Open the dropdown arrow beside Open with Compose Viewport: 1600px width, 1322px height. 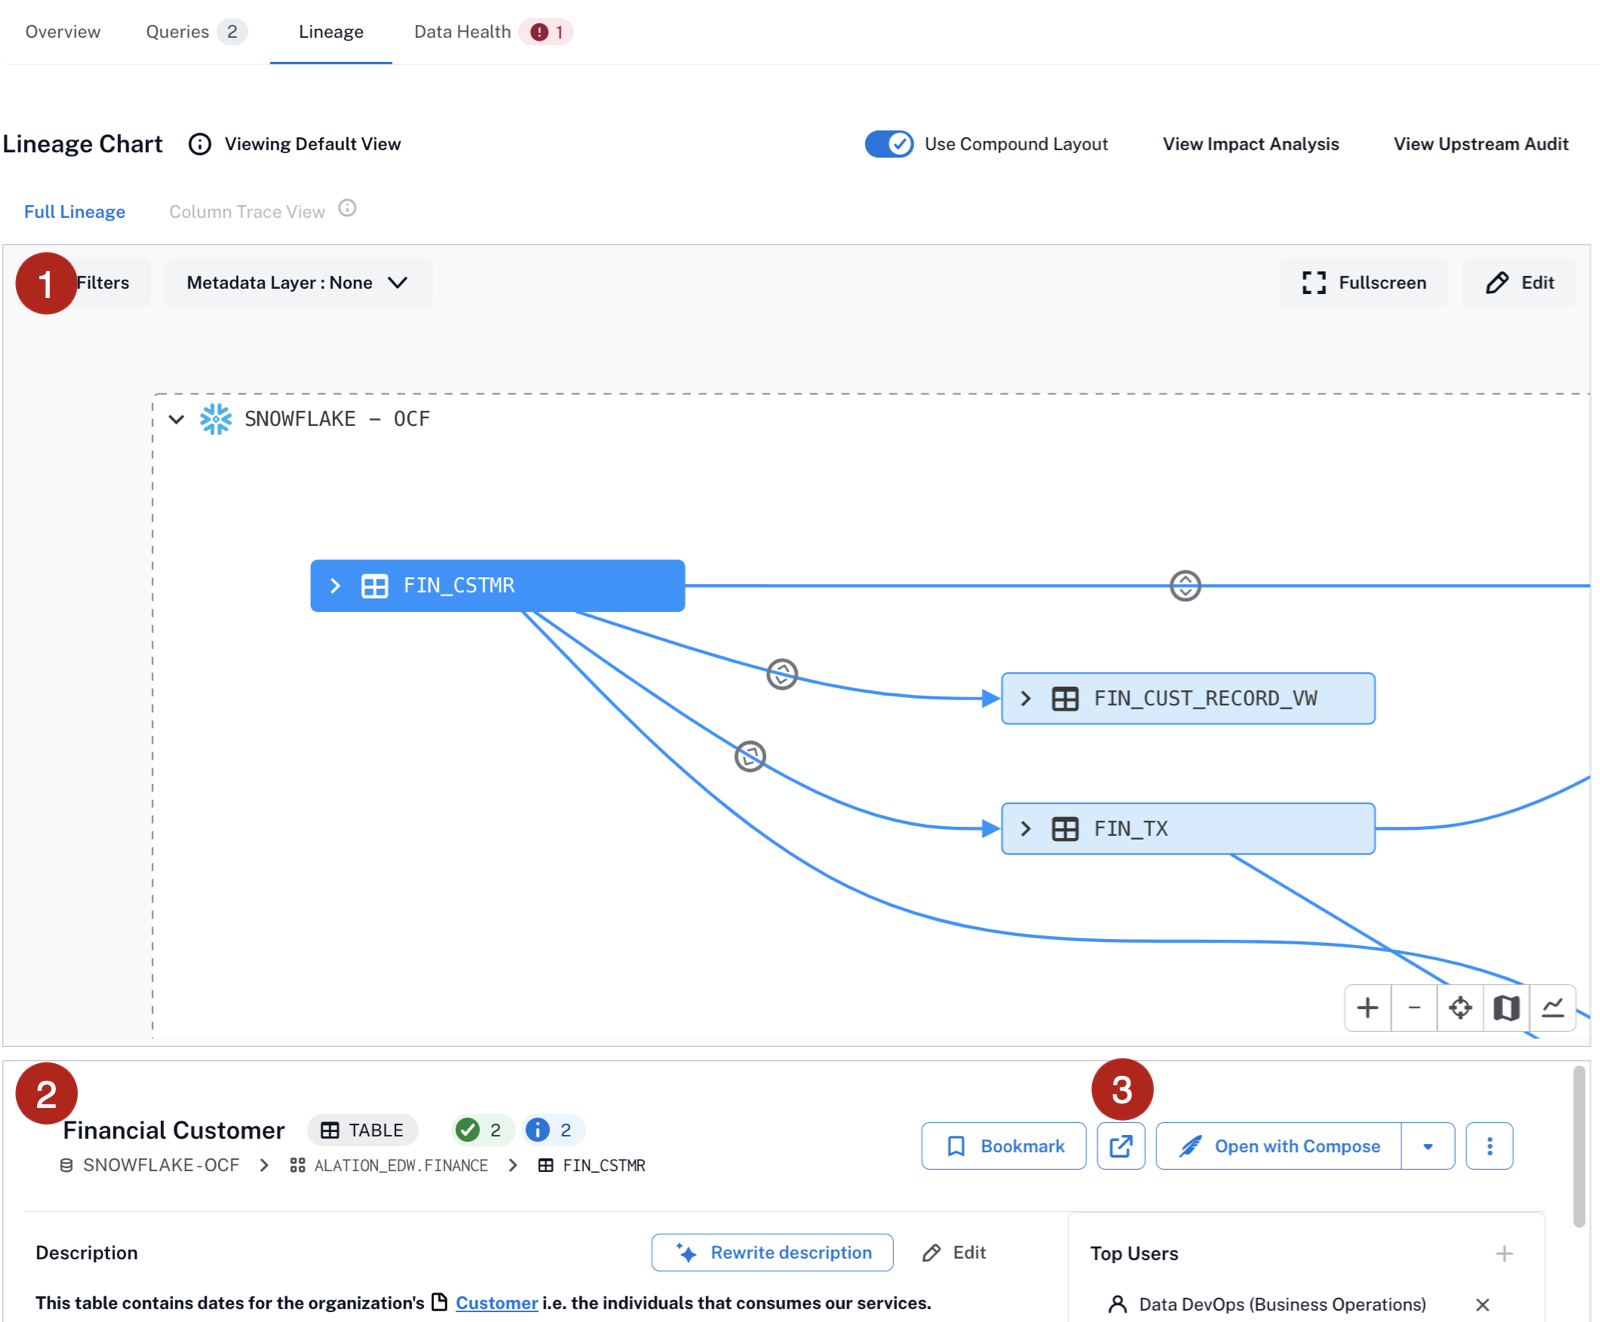click(x=1428, y=1146)
